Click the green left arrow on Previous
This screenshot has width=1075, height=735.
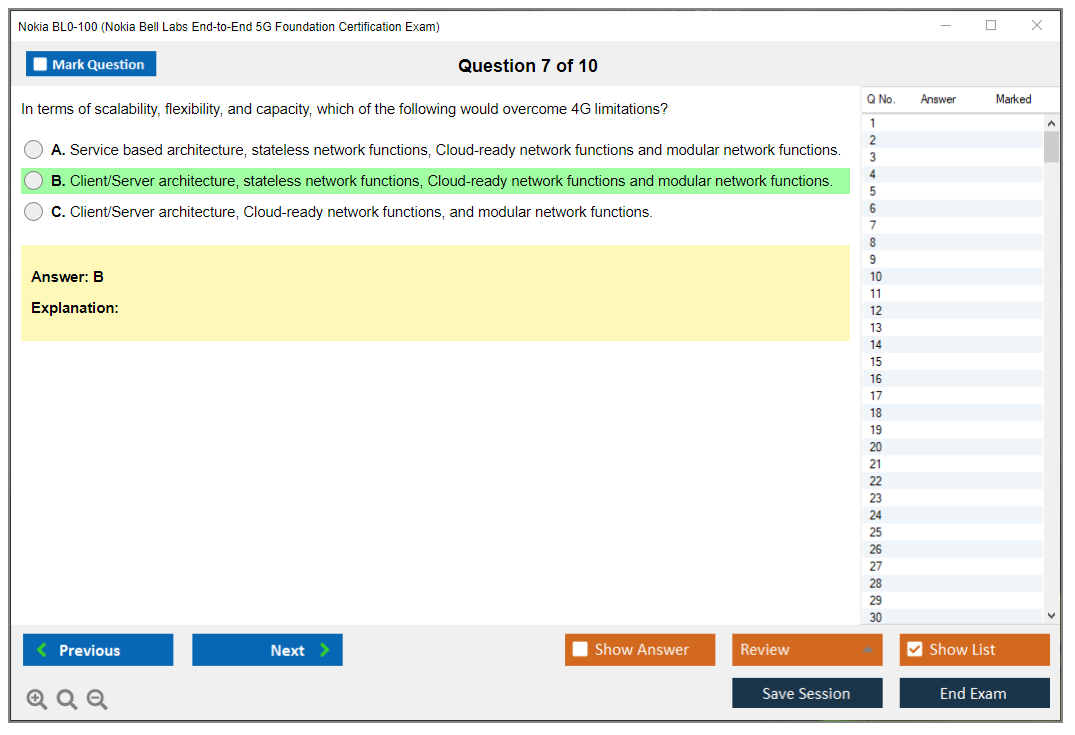(42, 650)
